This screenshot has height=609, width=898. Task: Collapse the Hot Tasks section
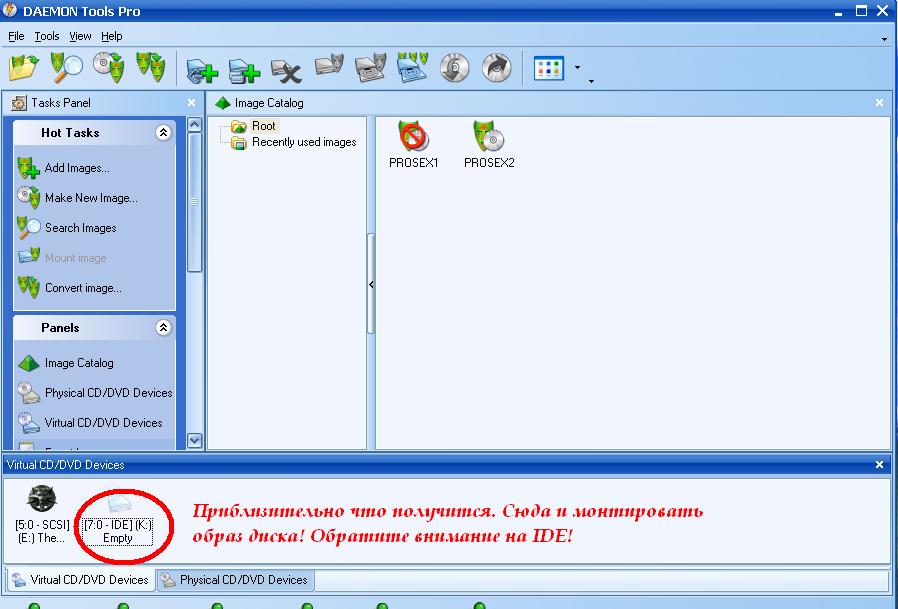[163, 133]
